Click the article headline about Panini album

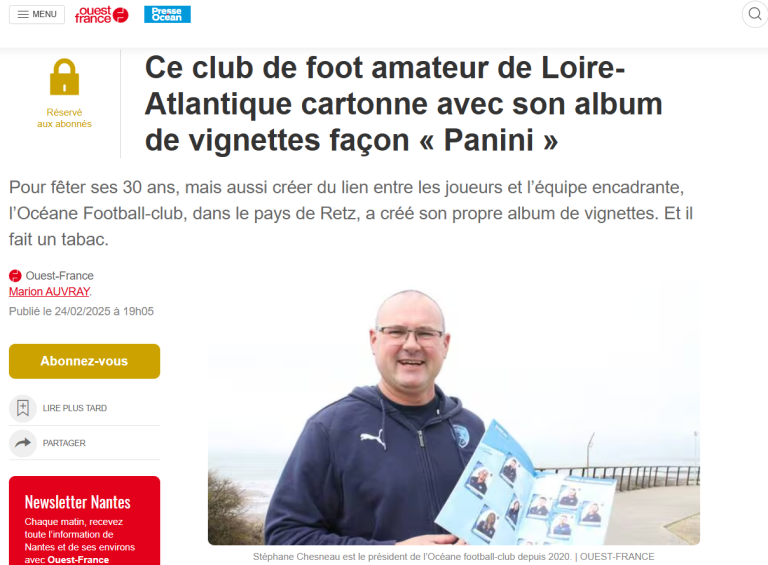click(x=404, y=103)
